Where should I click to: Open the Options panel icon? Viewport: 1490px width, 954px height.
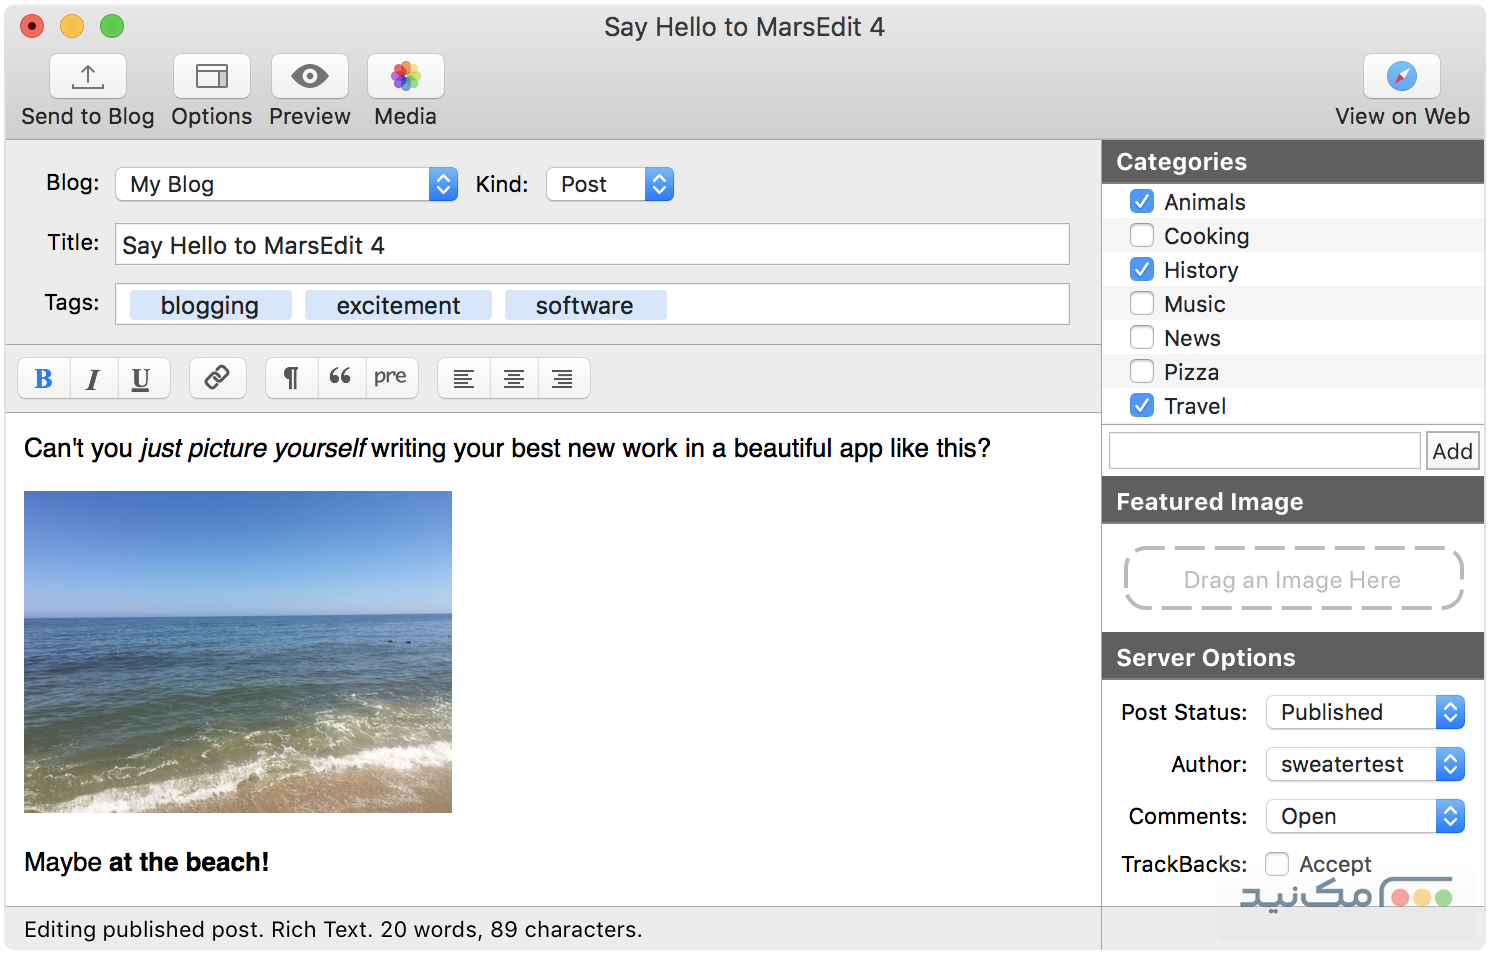point(211,77)
